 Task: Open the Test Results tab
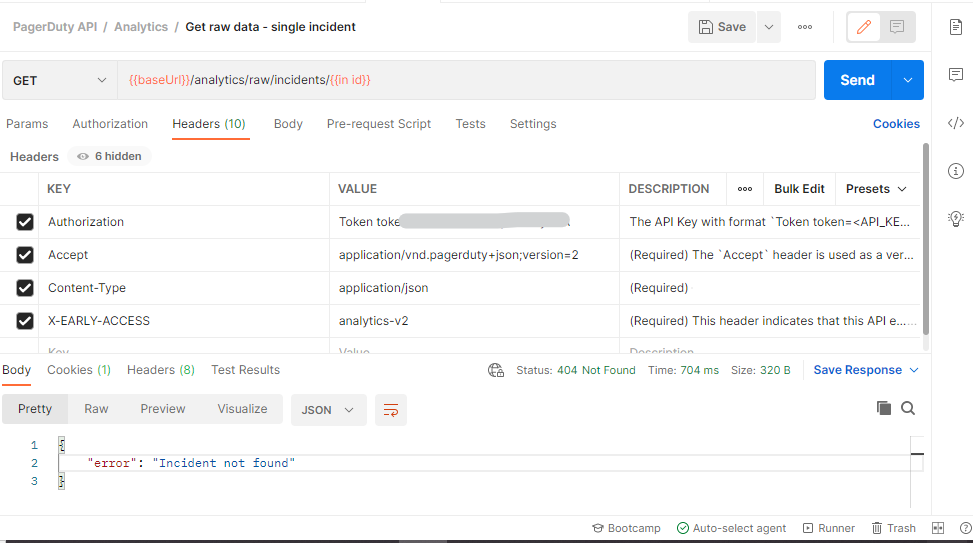[x=245, y=370]
